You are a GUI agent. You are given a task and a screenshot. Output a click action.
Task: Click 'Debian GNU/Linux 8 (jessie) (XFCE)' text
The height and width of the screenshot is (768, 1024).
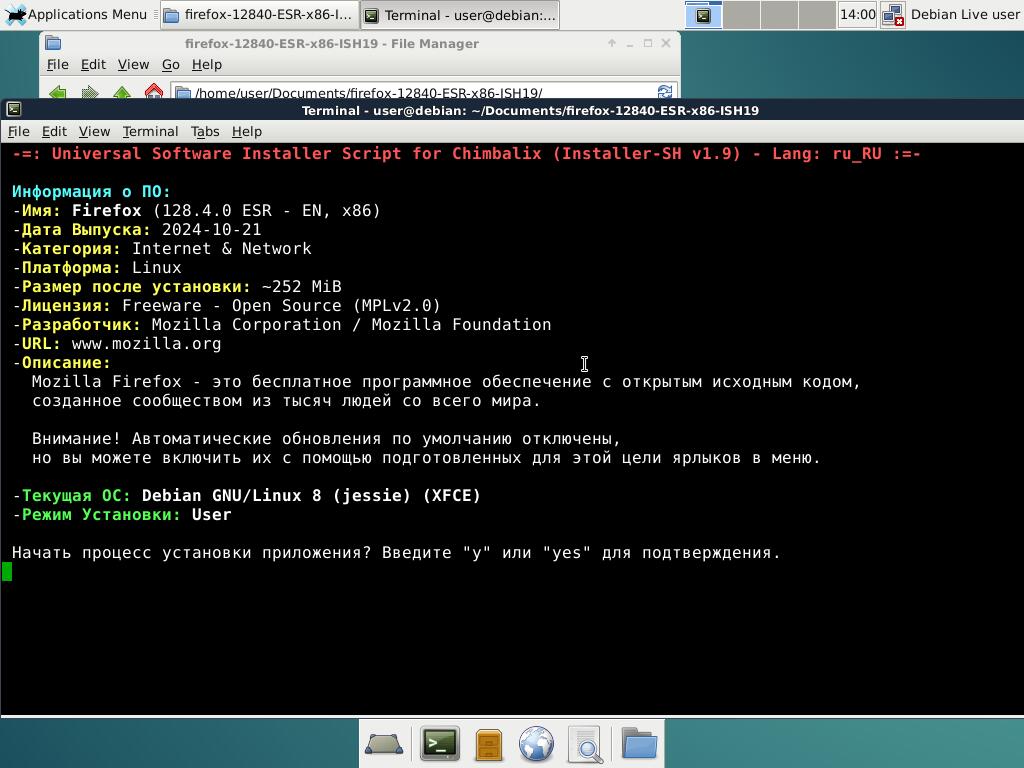click(311, 496)
